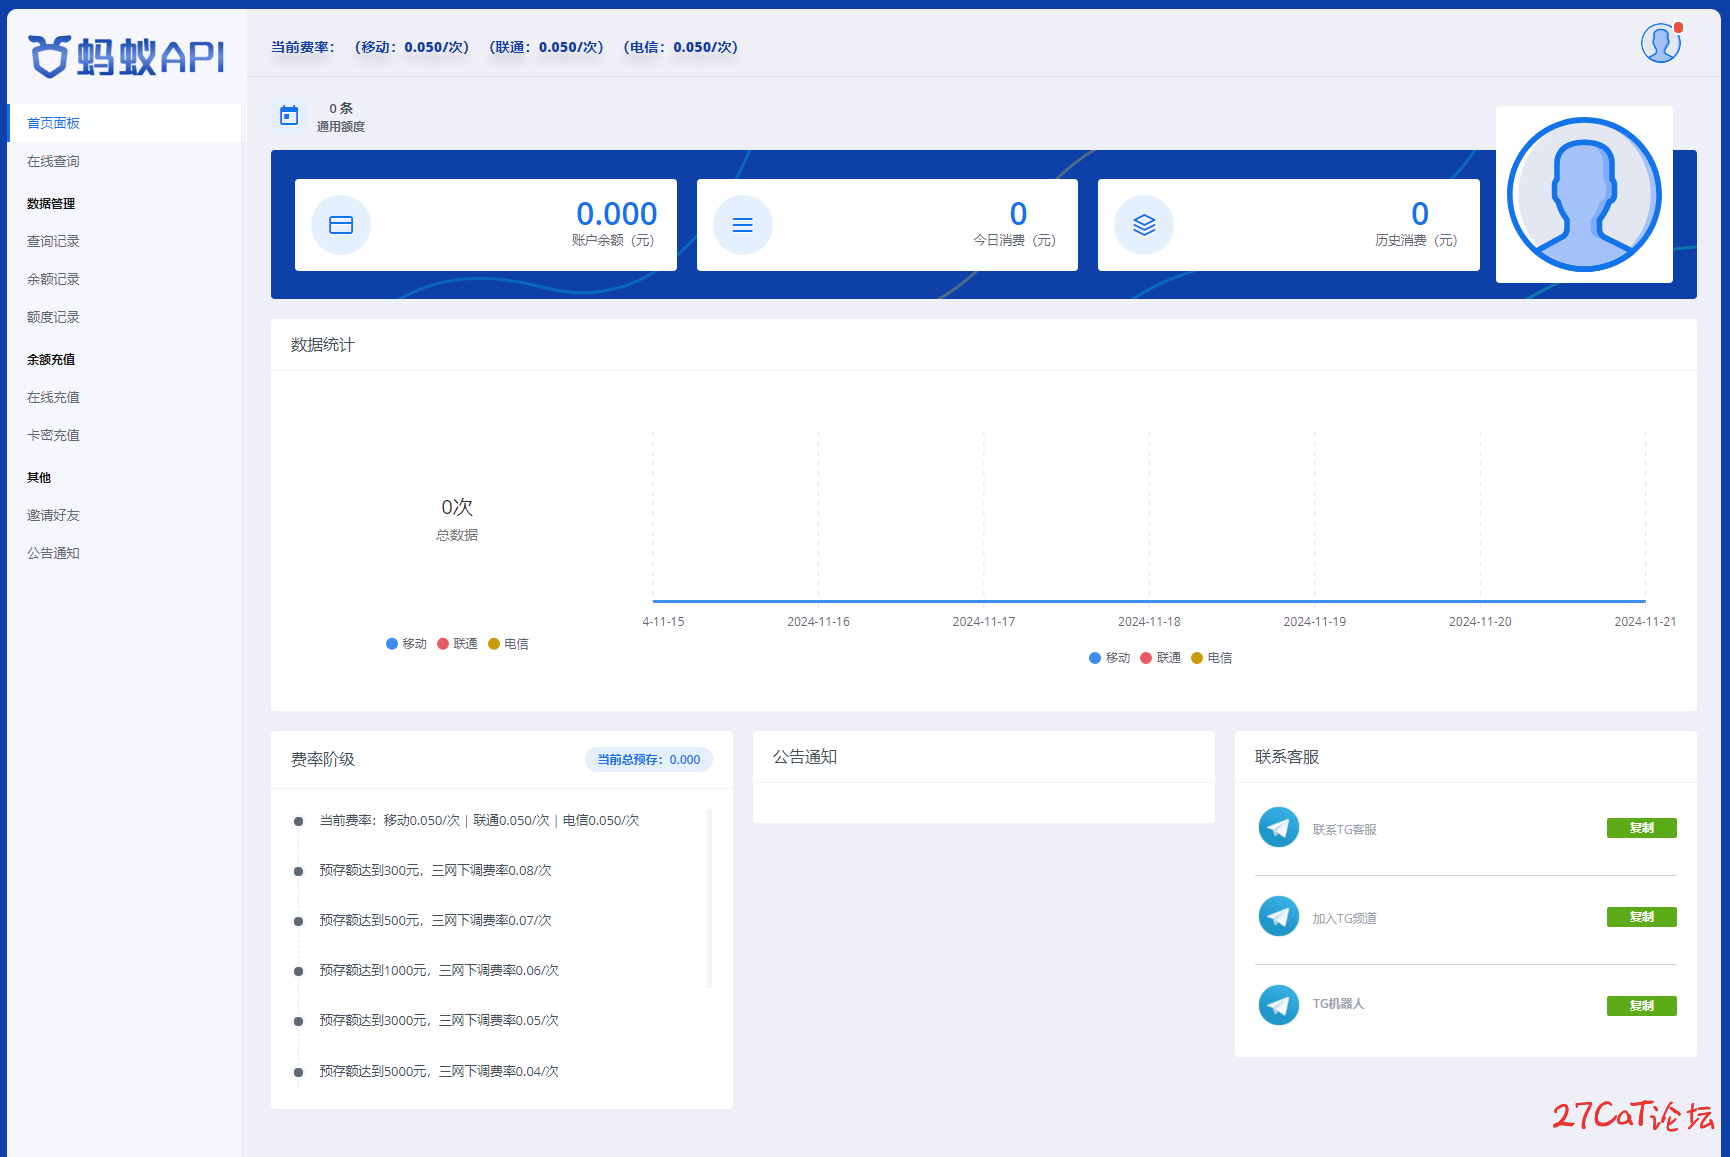Click the 历史消费 (元) label

point(1416,241)
